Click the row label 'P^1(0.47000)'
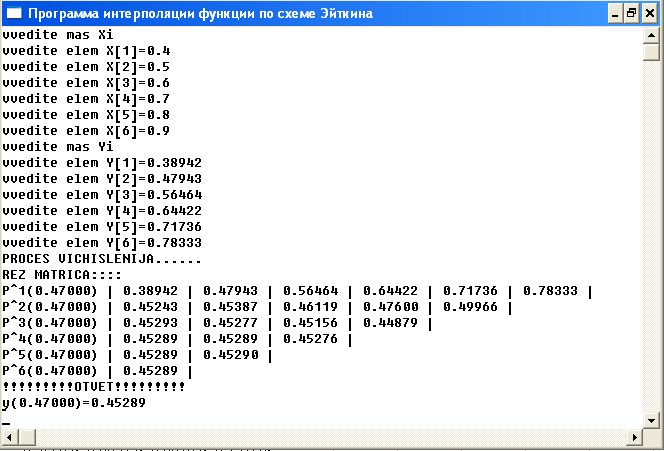 [x=50, y=291]
